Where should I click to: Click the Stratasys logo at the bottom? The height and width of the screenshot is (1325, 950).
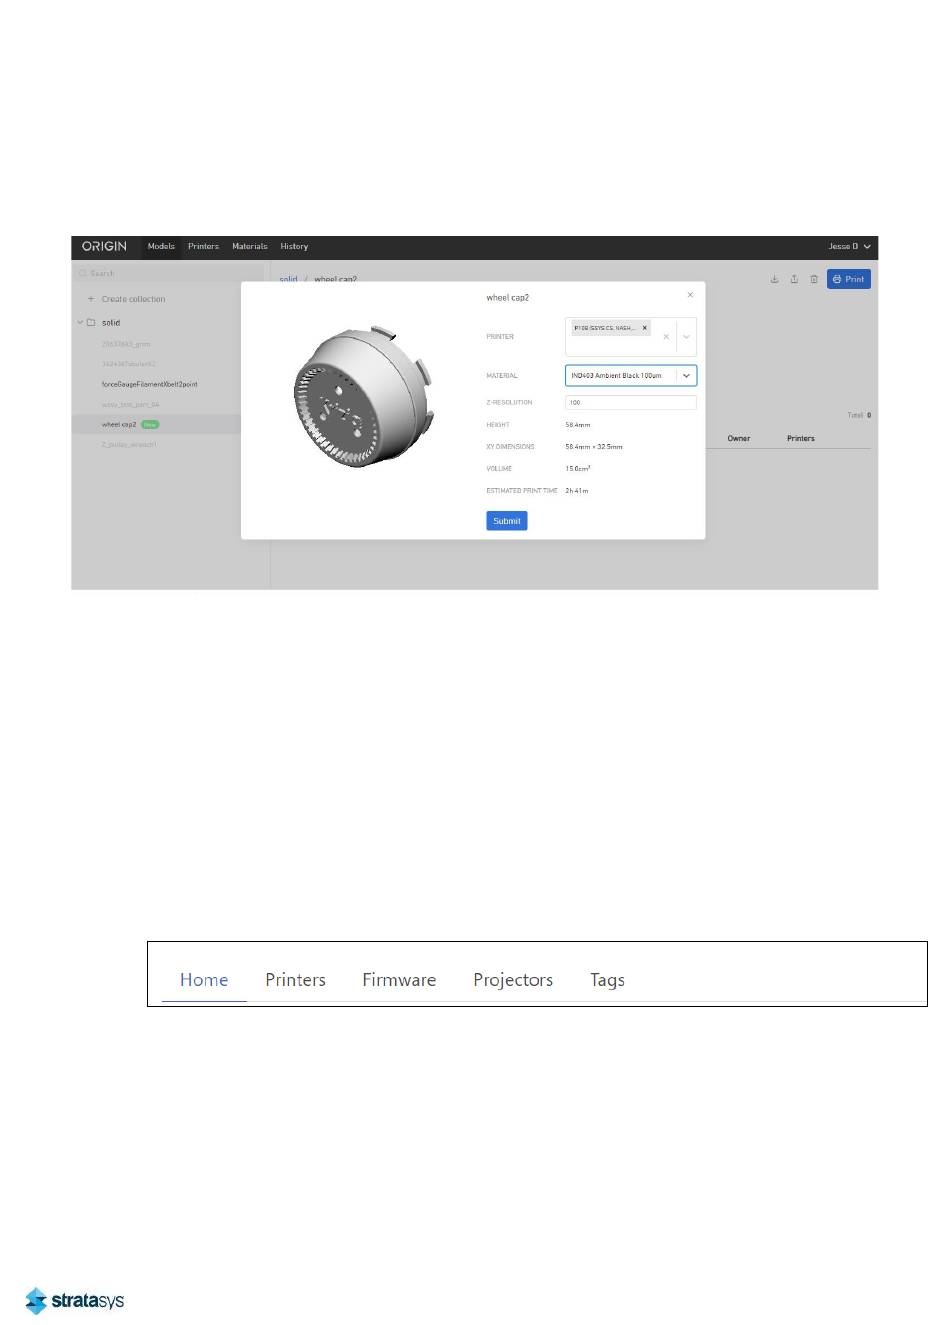coord(75,1300)
